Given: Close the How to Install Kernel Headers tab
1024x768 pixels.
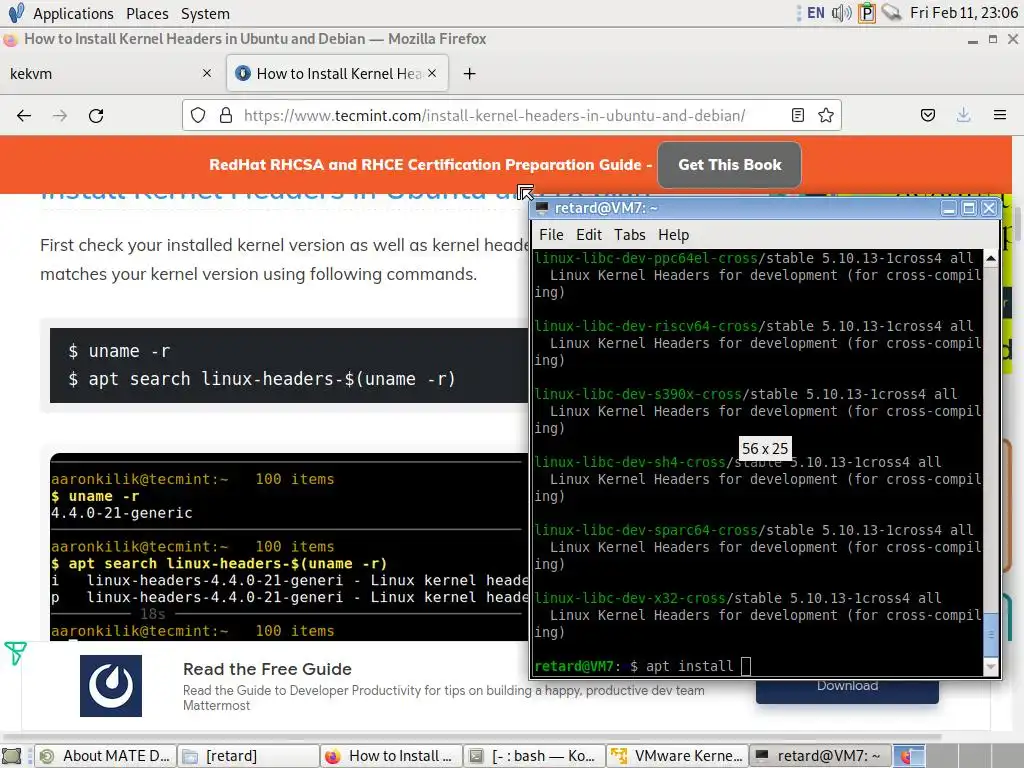Looking at the screenshot, I should 432,73.
